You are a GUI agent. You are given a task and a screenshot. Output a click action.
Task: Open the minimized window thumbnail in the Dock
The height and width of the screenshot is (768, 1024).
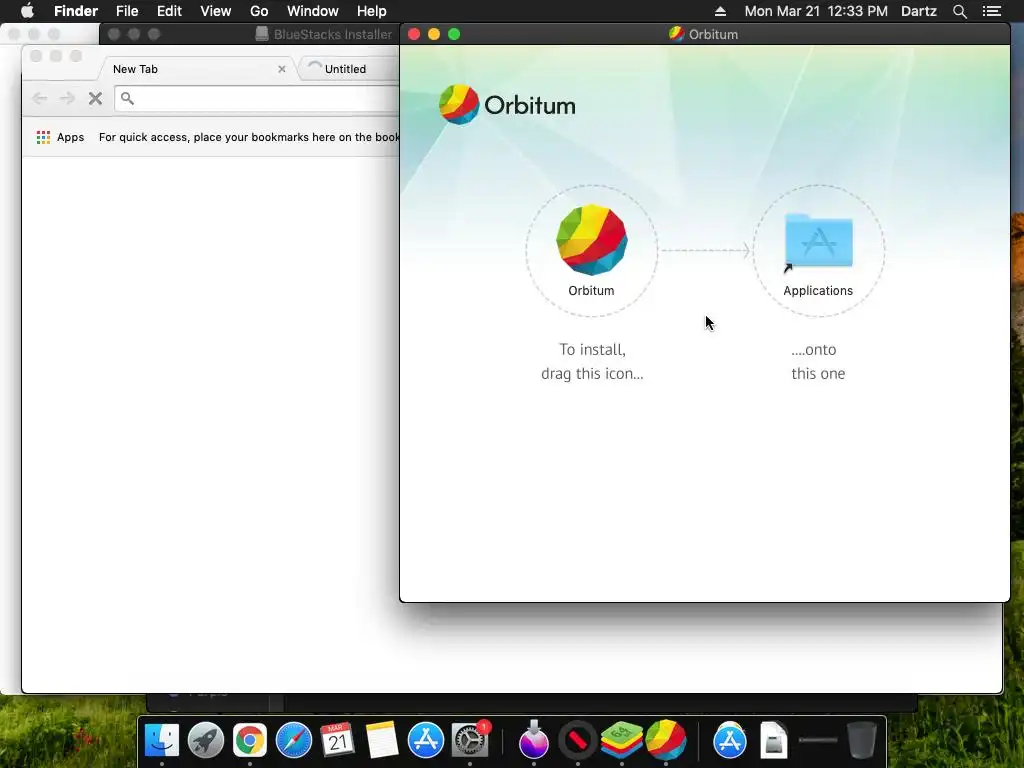(x=818, y=740)
